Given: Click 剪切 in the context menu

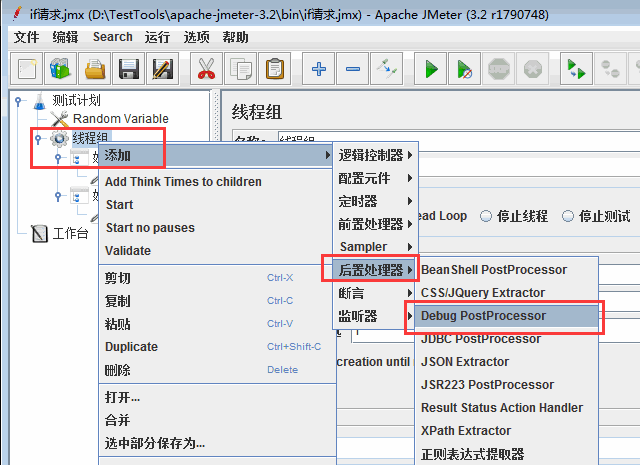Looking at the screenshot, I should point(216,278).
